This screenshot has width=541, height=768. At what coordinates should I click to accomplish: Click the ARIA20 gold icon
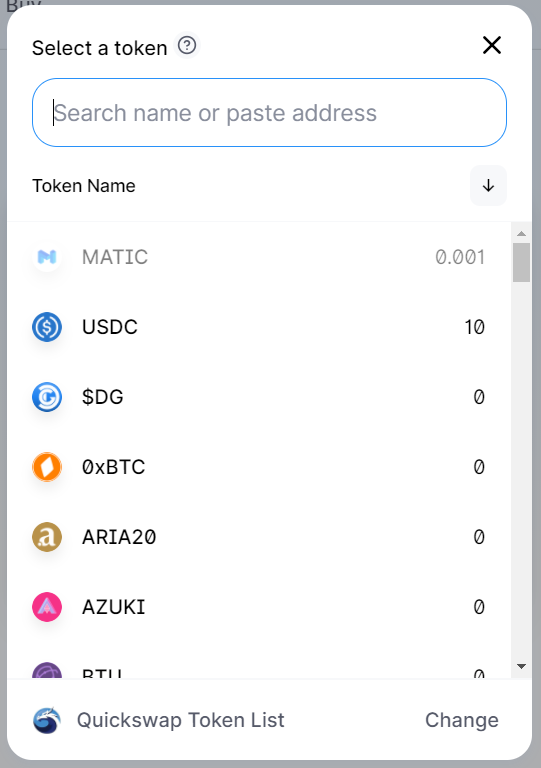[x=47, y=537]
